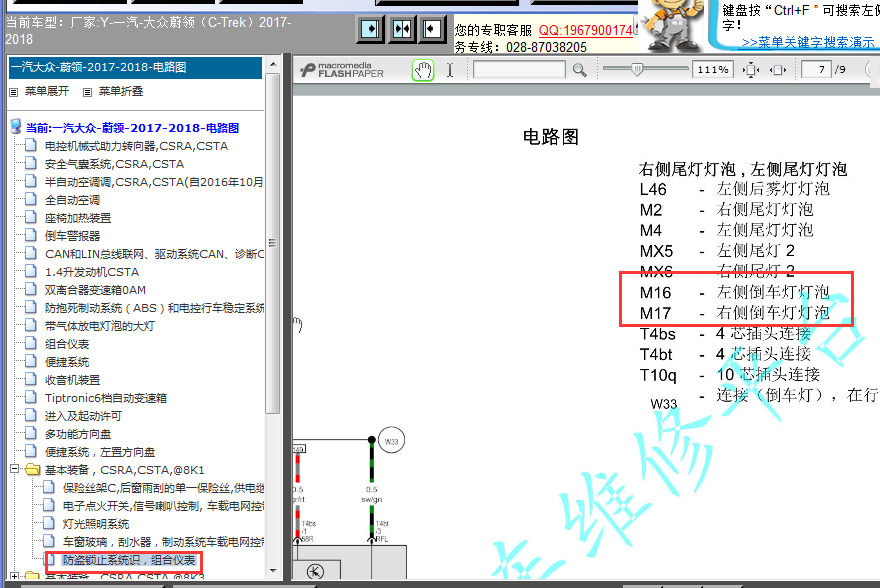Open the 座椅加热装置 tree entry
The image size is (880, 588).
[x=78, y=218]
